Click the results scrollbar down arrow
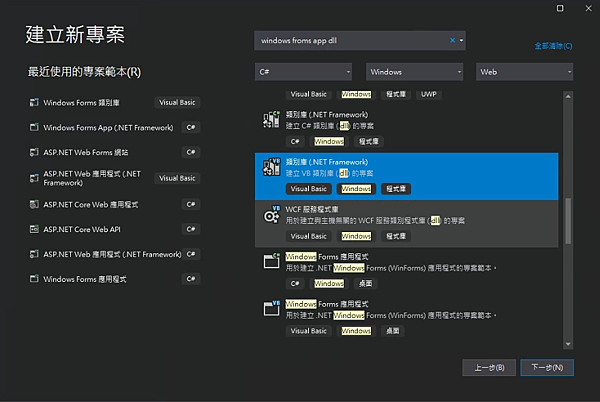This screenshot has height=402, width=600. pos(568,344)
